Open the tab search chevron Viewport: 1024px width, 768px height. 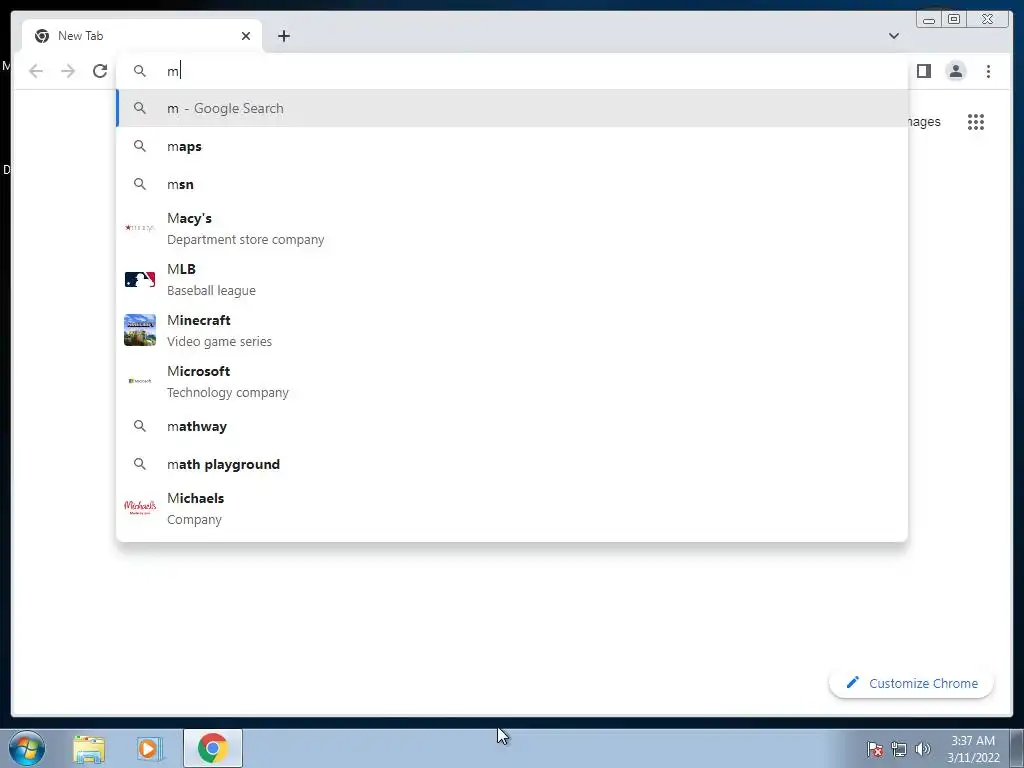(893, 36)
